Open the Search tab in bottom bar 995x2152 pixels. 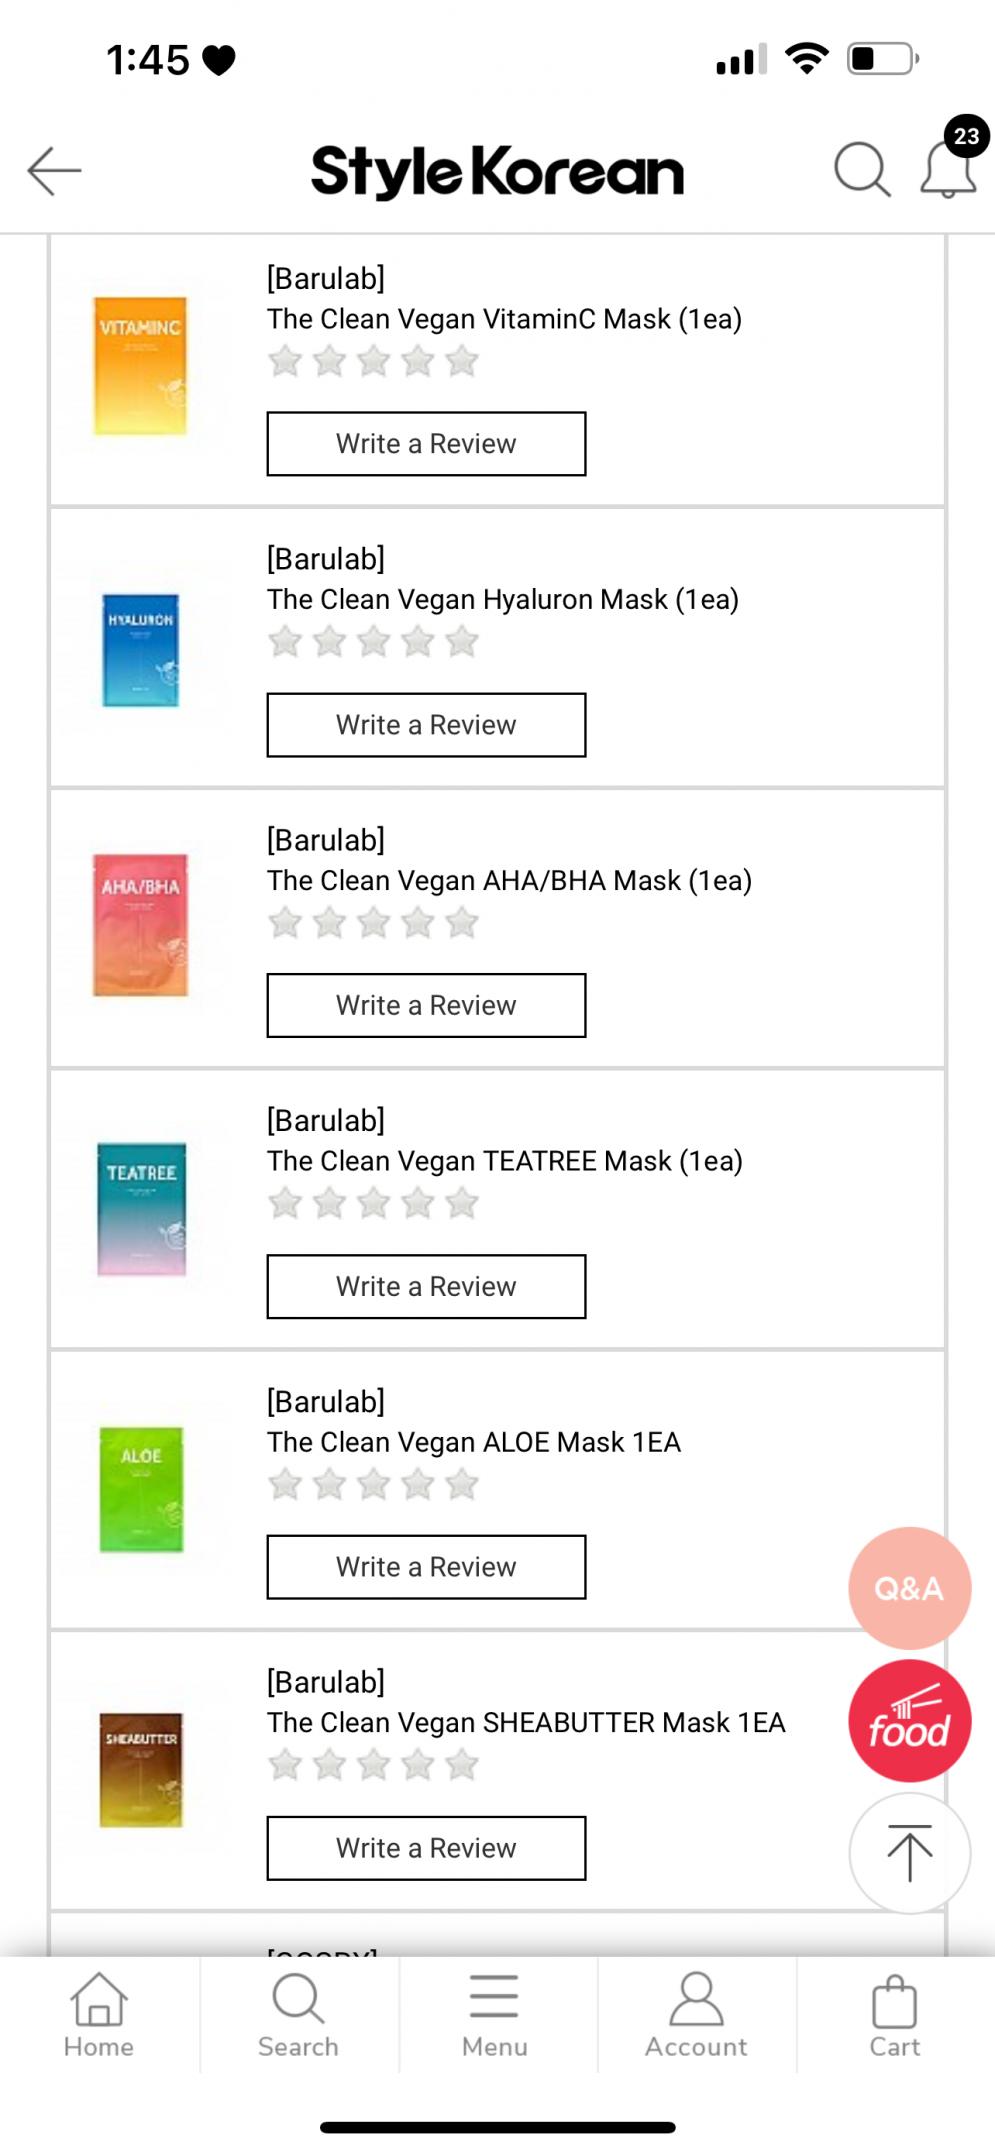pyautogui.click(x=298, y=2015)
